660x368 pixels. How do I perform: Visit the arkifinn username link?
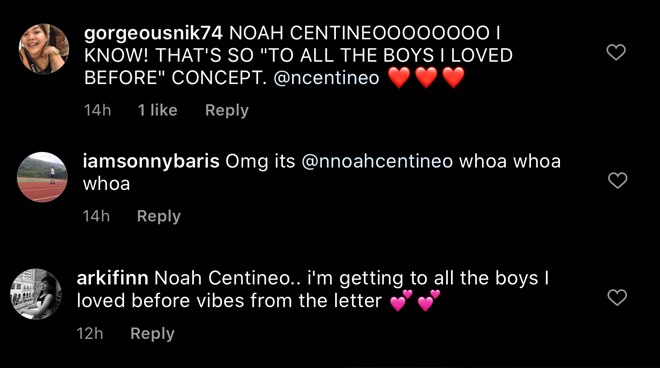click(112, 278)
